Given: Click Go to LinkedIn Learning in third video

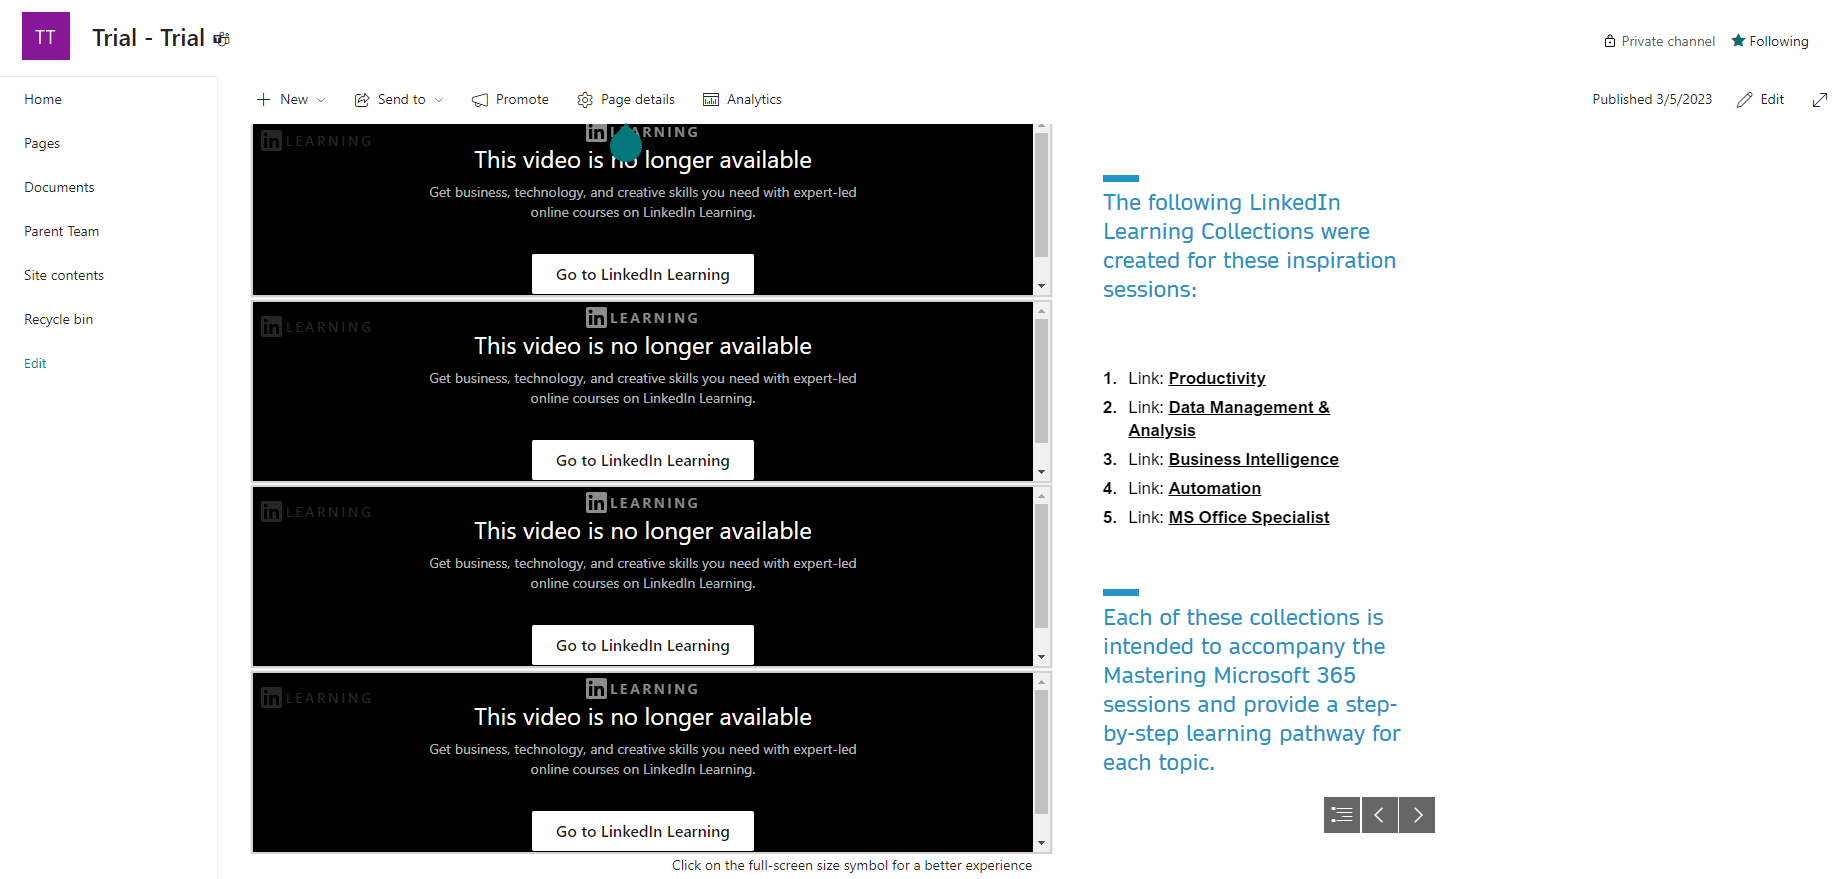Looking at the screenshot, I should 643,645.
